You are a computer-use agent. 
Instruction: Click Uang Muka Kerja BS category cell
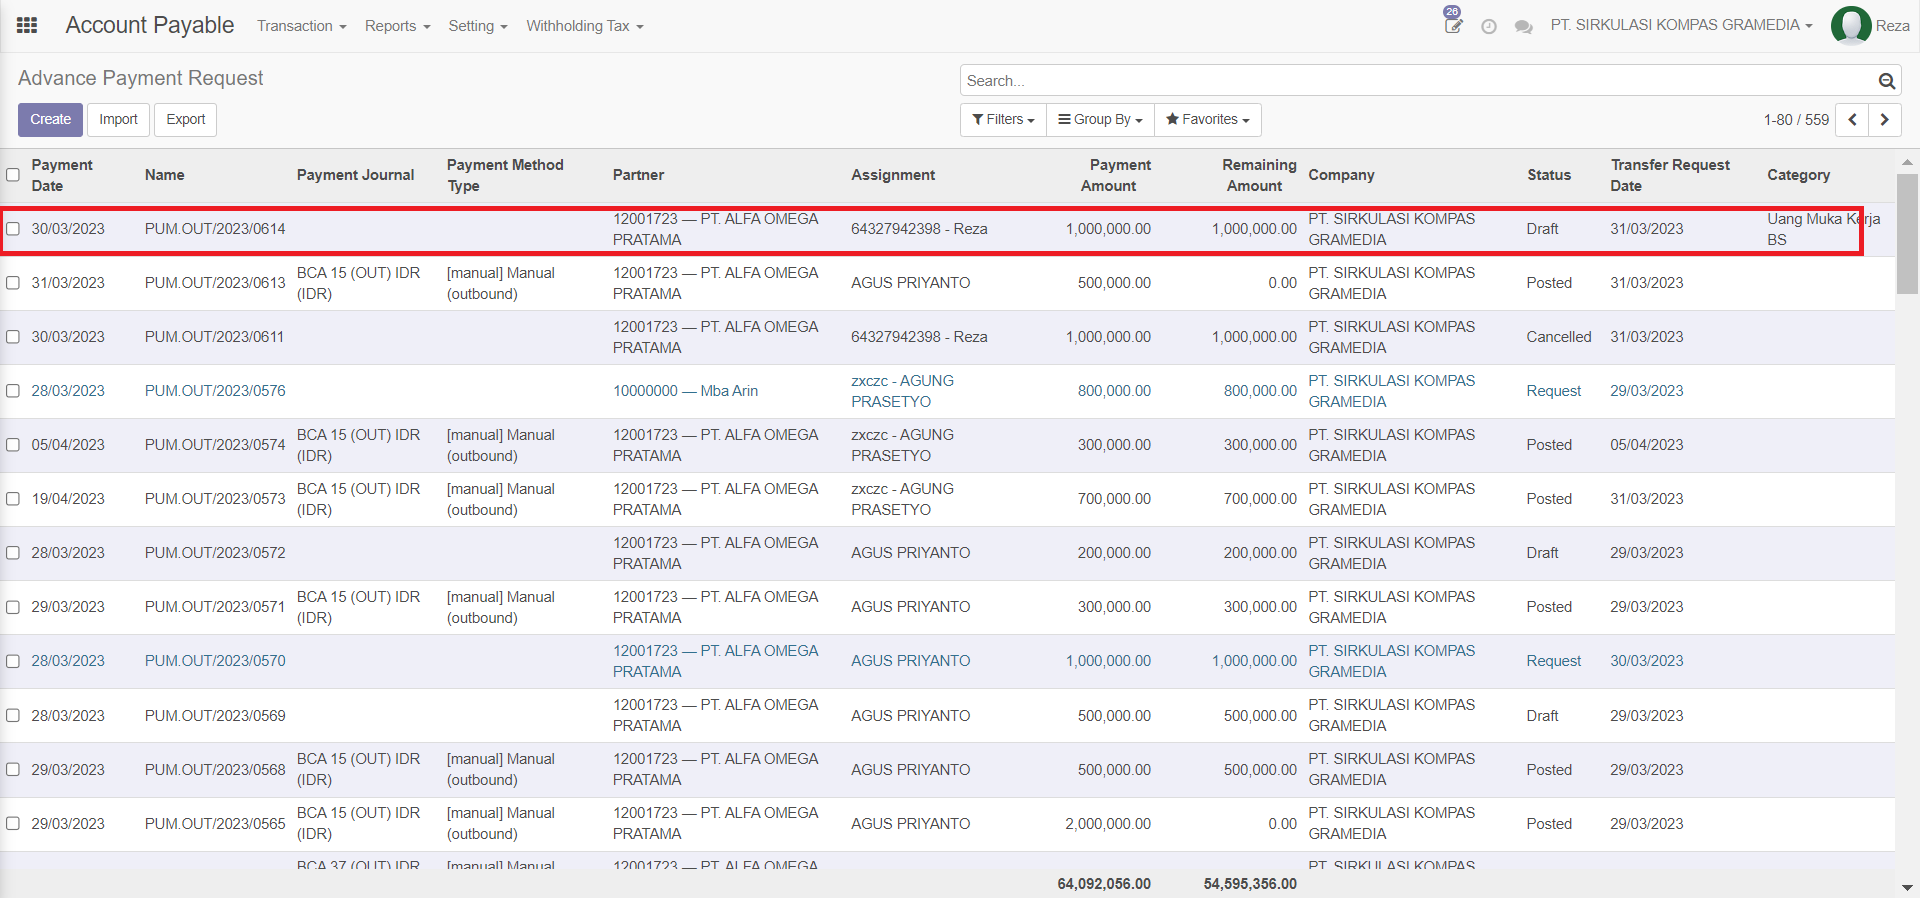coord(1823,229)
